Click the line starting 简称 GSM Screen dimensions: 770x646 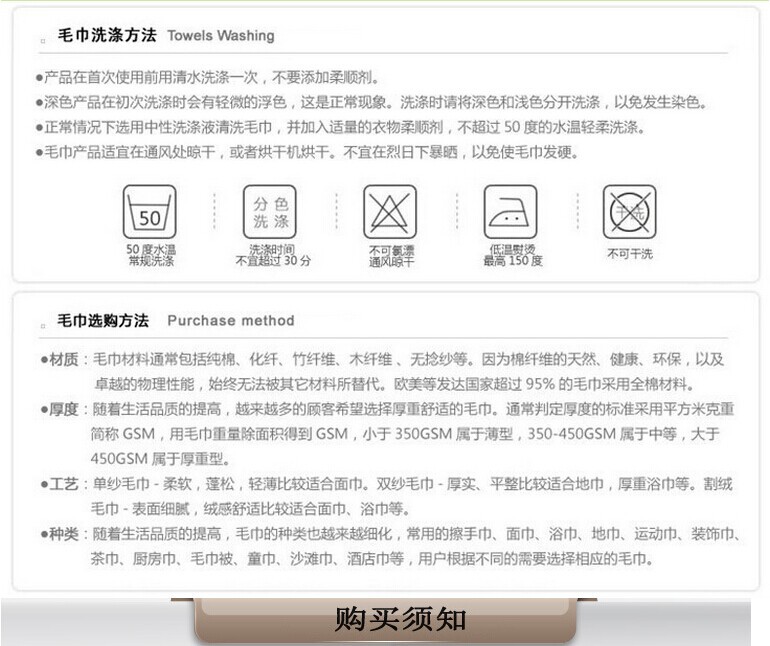(x=405, y=434)
